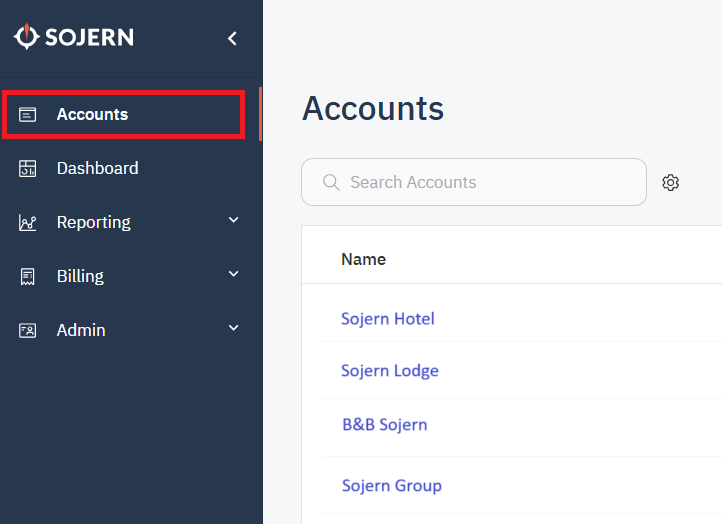
Task: Focus the Search Accounts field
Action: click(x=480, y=183)
